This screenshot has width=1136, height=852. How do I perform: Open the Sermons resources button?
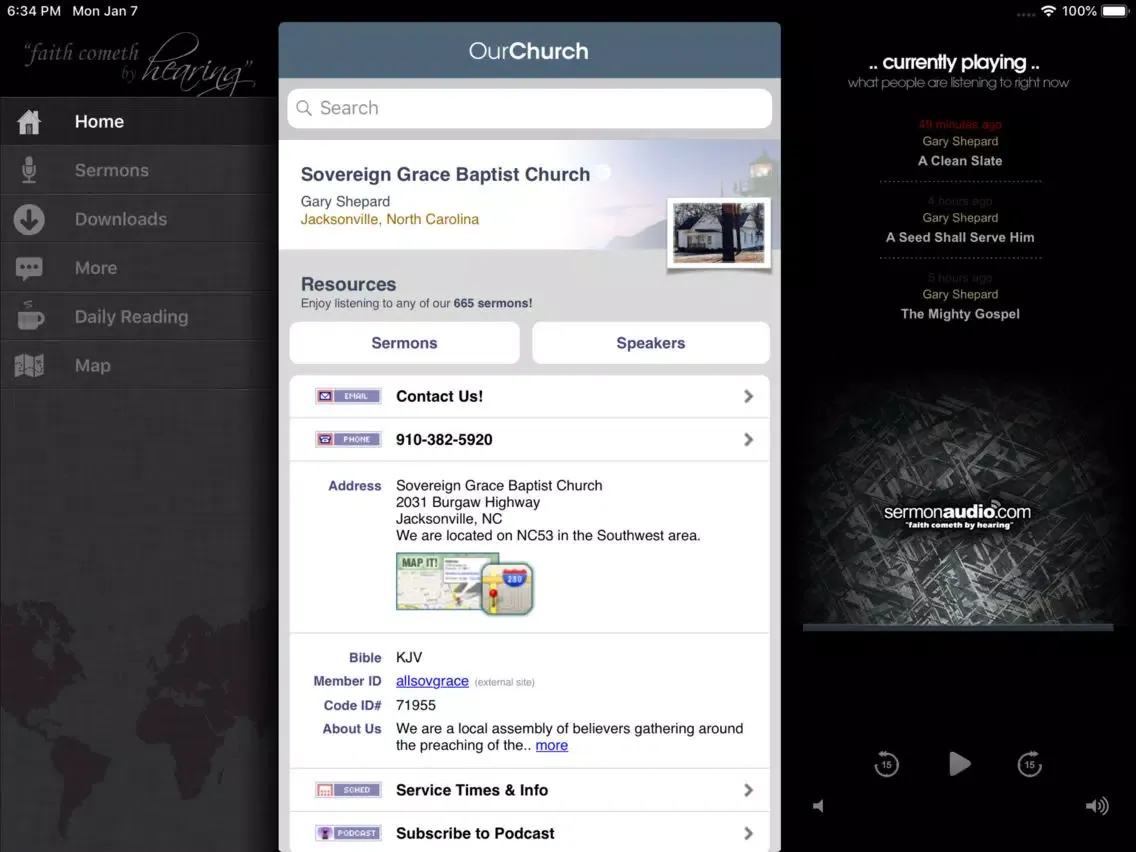point(404,343)
